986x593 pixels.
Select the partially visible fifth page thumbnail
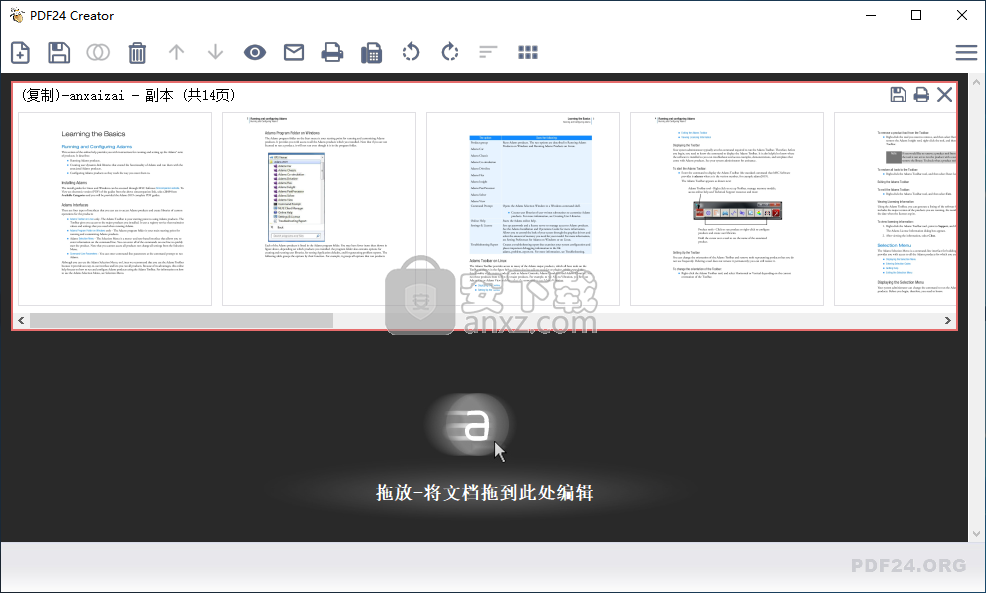coord(895,209)
